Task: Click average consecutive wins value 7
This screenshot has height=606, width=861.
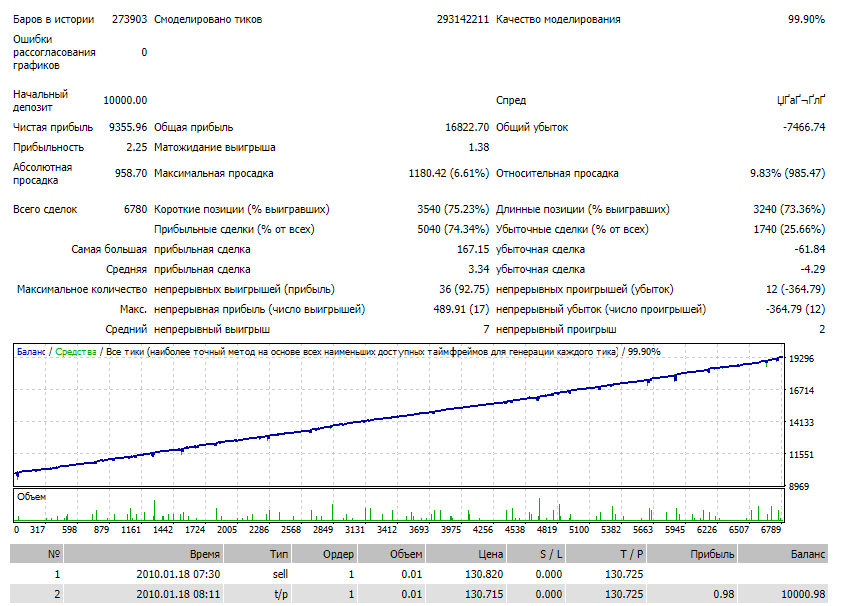Action: point(486,329)
